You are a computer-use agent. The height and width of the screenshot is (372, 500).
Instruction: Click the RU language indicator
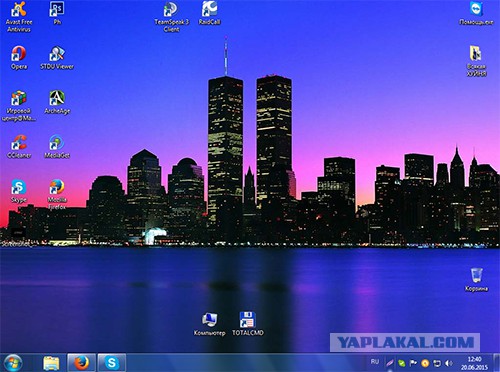point(375,362)
